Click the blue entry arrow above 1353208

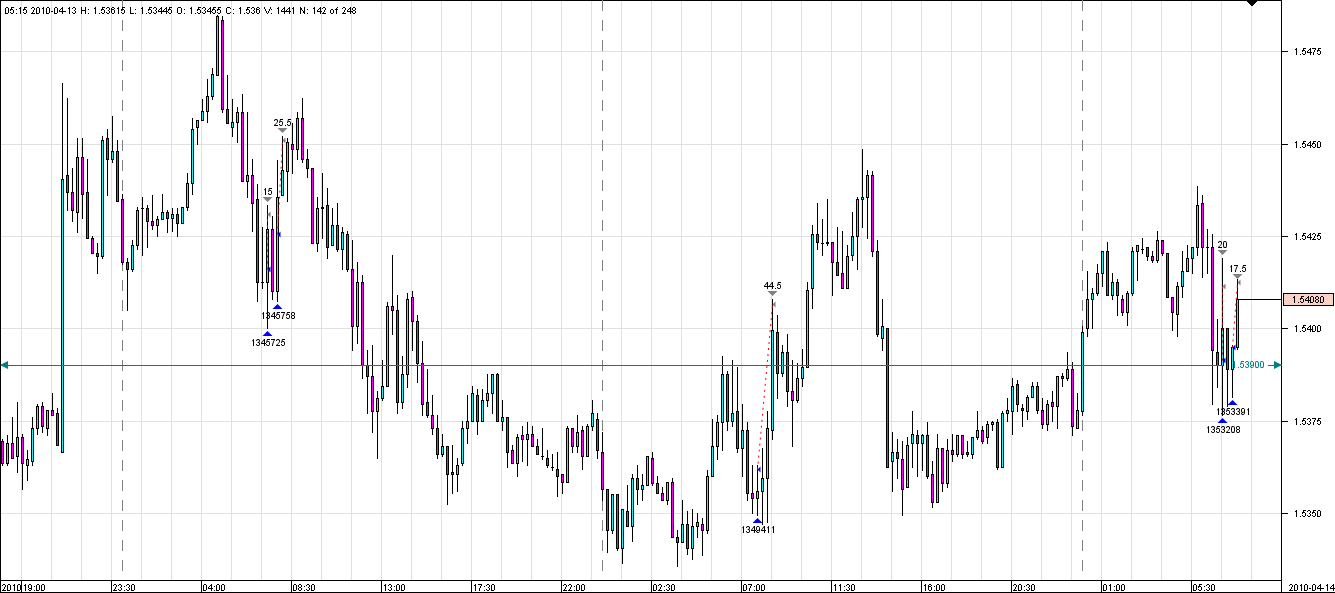1222,421
